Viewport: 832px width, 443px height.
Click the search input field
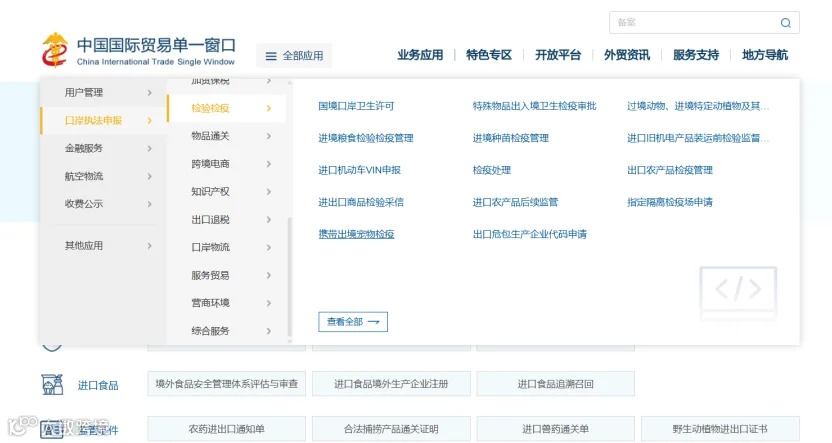pyautogui.click(x=695, y=22)
